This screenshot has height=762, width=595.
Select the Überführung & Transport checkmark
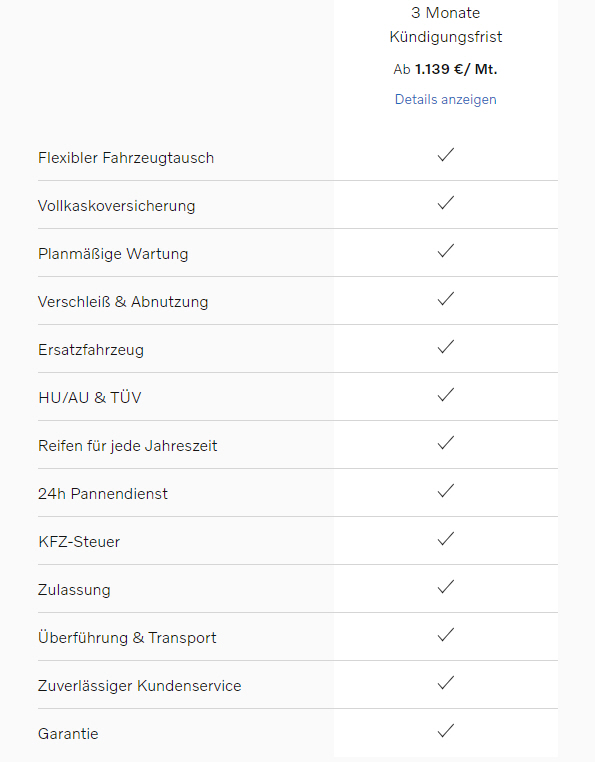[x=446, y=635]
